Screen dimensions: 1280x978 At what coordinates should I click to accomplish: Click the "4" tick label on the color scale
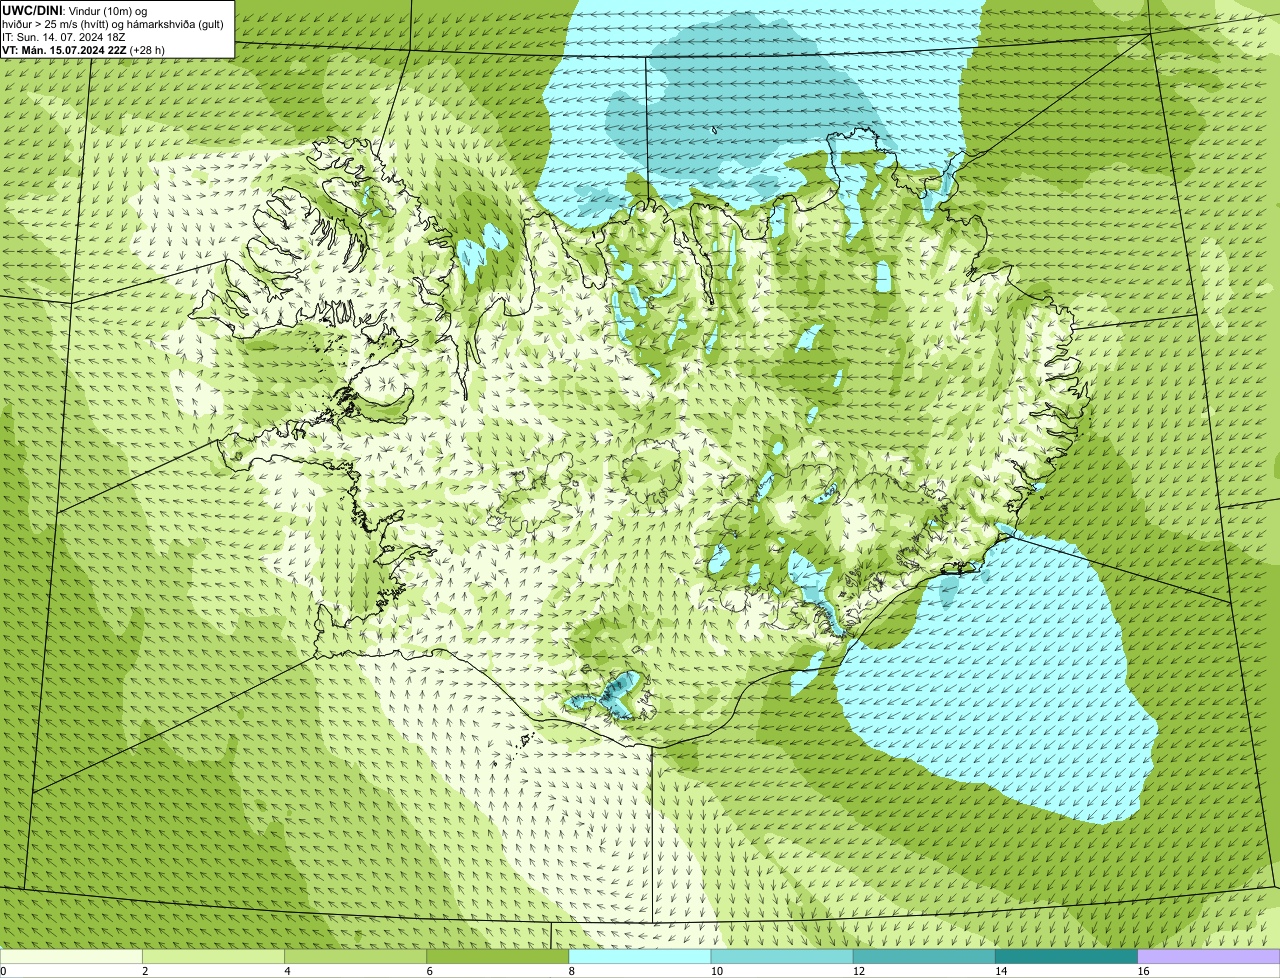click(288, 971)
